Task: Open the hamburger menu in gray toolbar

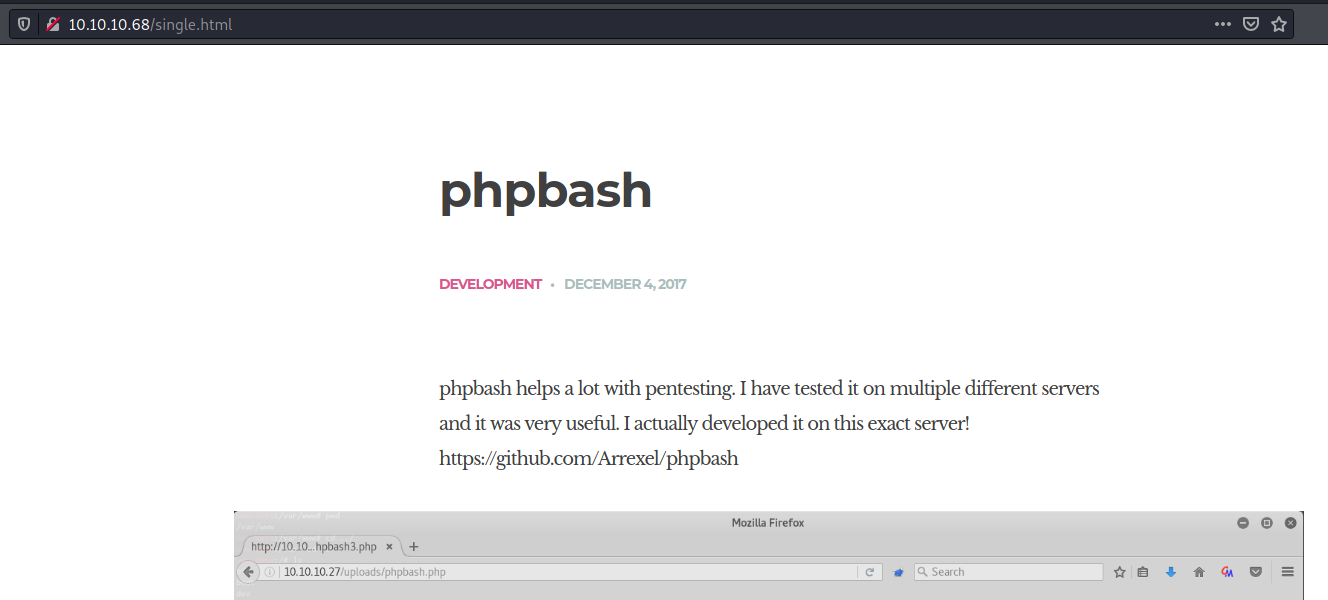Action: pyautogui.click(x=1288, y=572)
